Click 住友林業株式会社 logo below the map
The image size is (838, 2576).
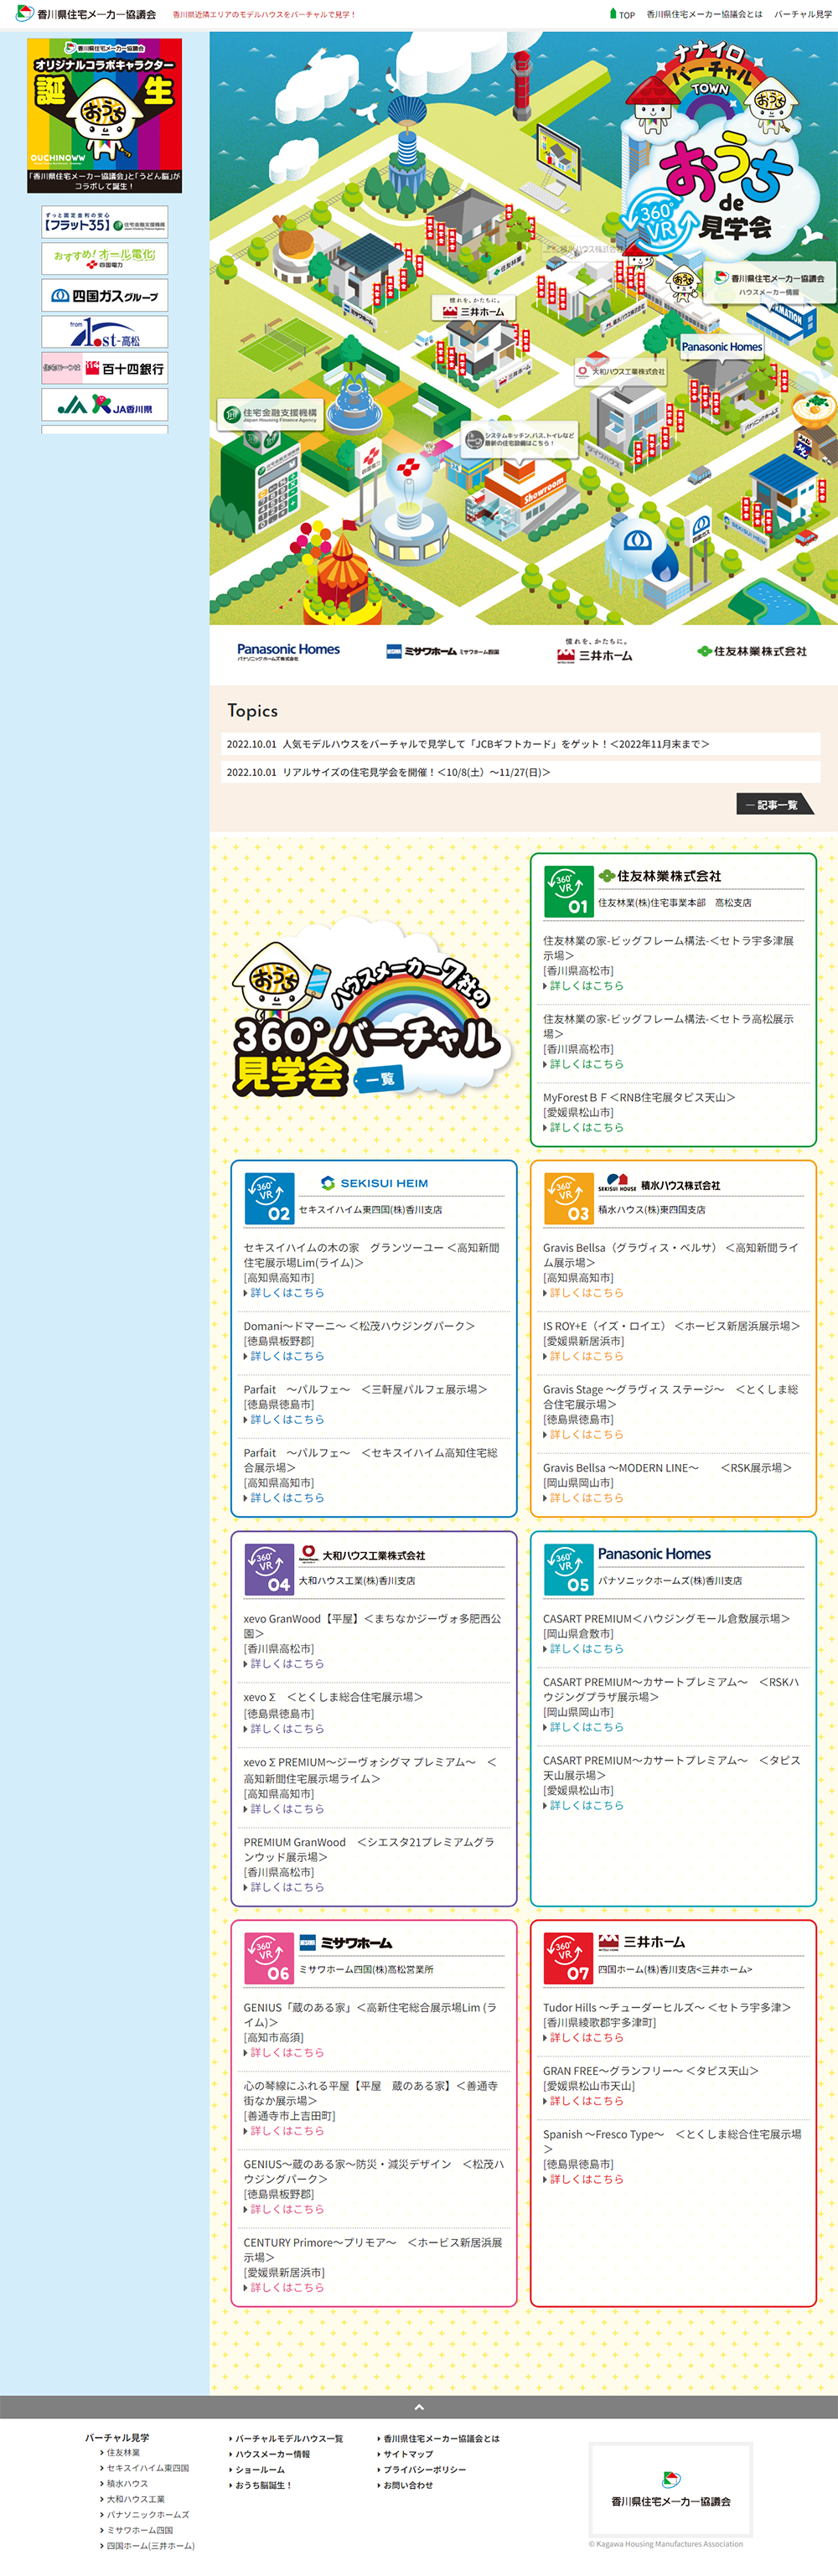752,652
